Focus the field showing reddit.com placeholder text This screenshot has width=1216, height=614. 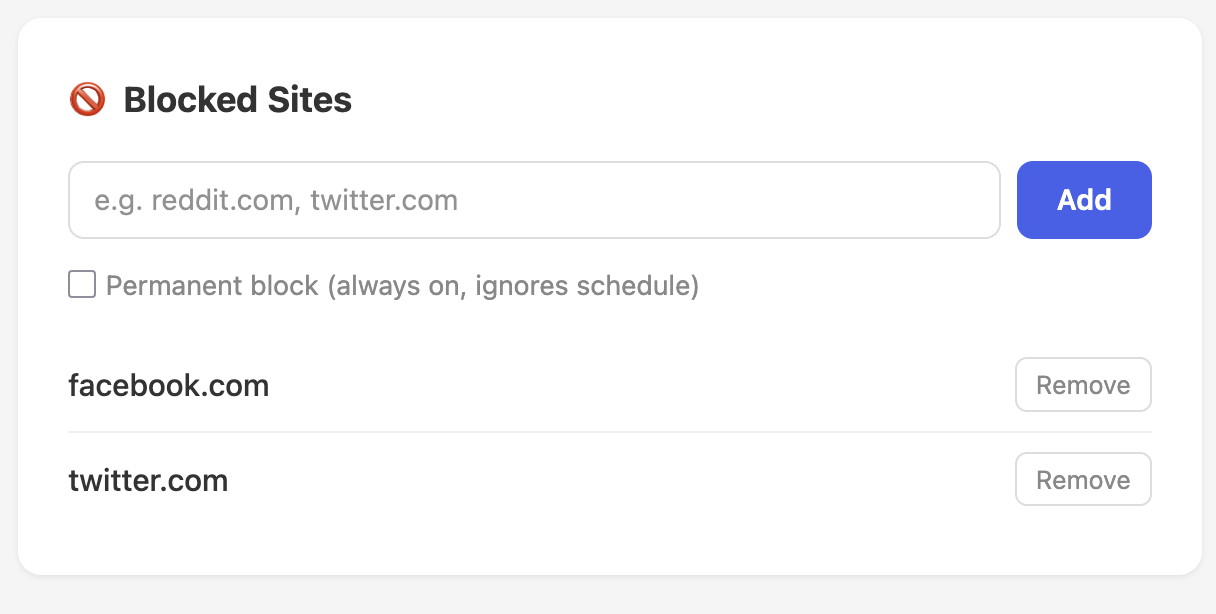(x=534, y=200)
